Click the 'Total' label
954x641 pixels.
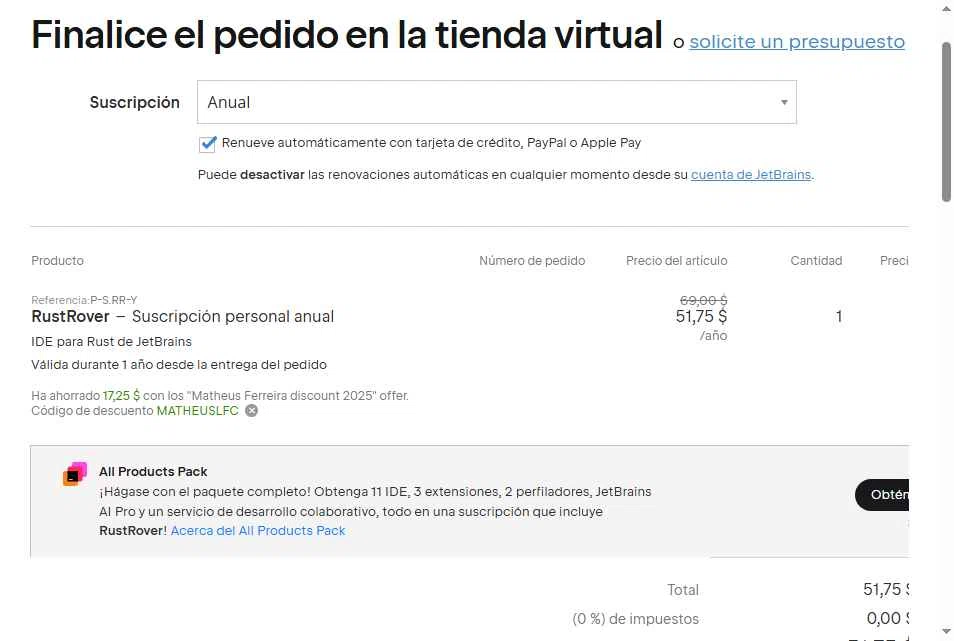(683, 589)
